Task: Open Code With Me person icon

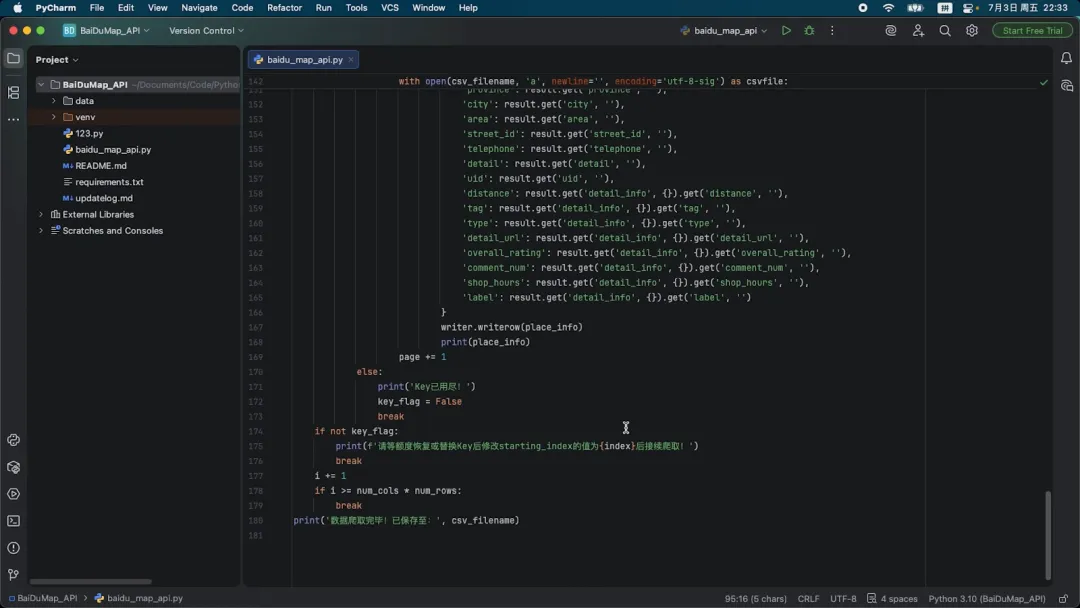Action: tap(918, 30)
